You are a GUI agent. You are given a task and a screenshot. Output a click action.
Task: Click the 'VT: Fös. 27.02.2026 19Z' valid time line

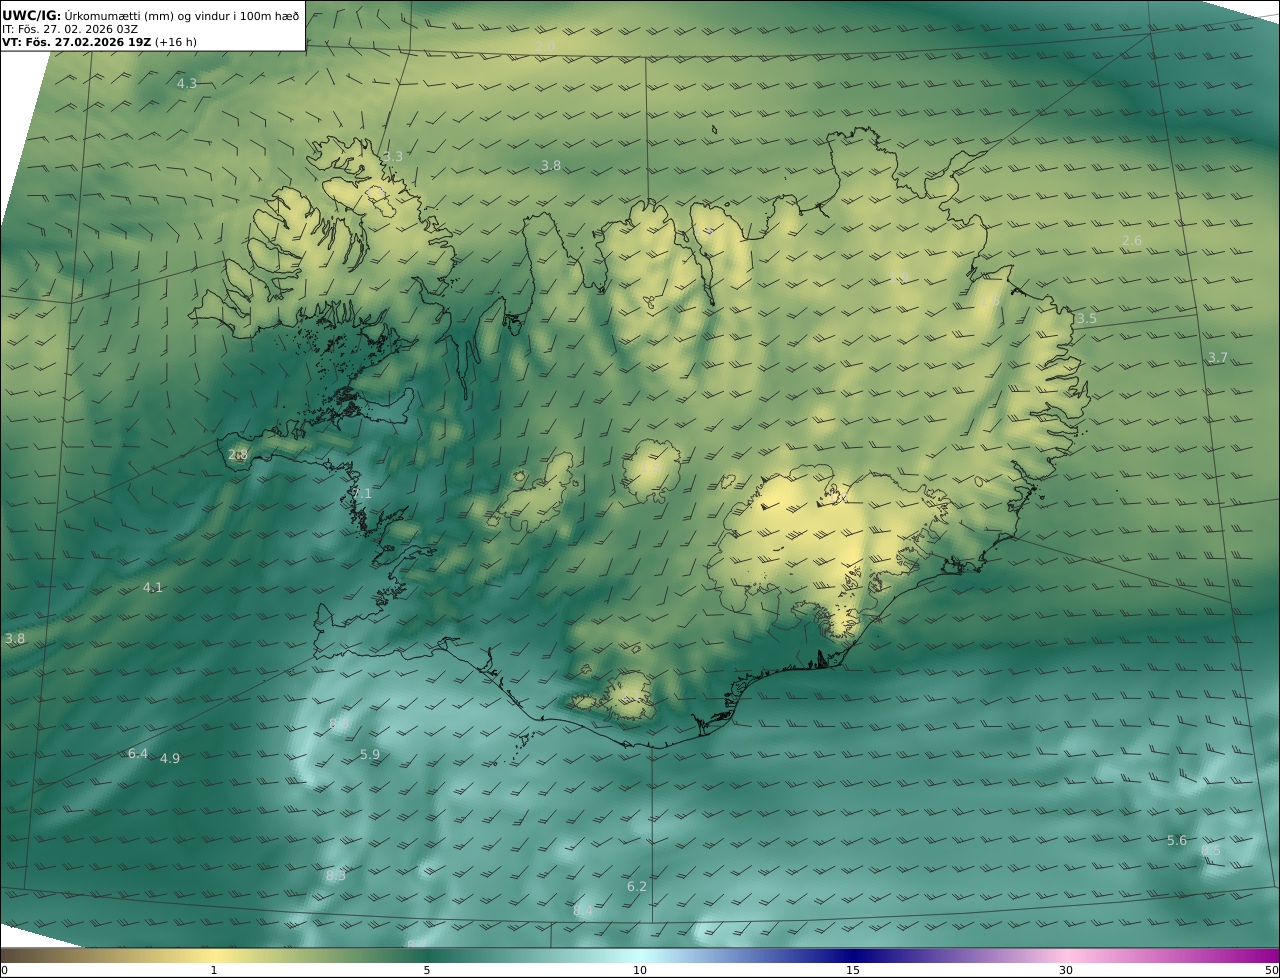point(76,43)
